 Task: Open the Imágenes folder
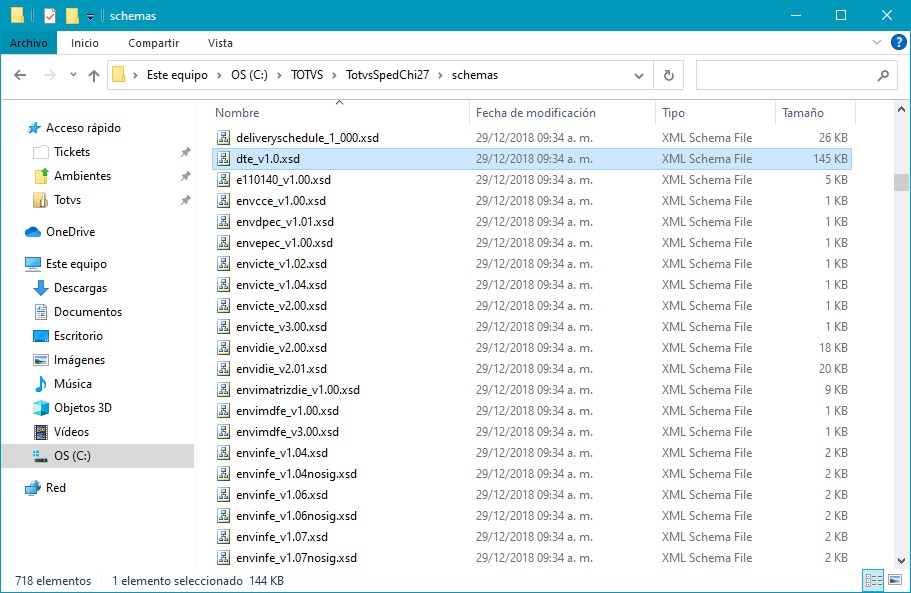tap(79, 360)
